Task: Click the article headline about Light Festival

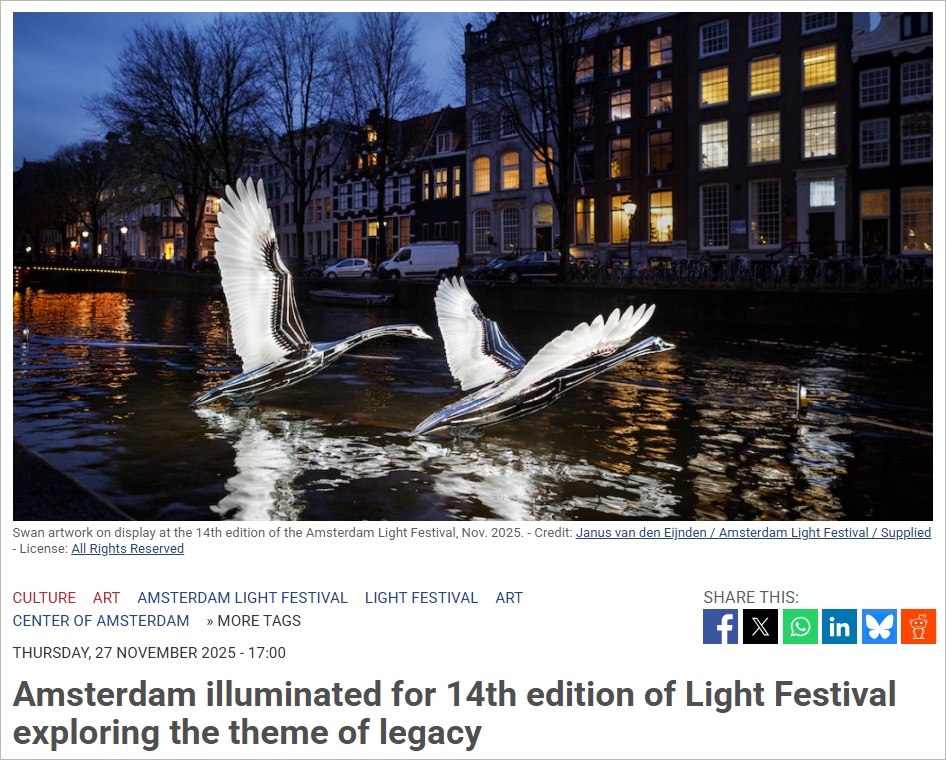Action: (454, 713)
